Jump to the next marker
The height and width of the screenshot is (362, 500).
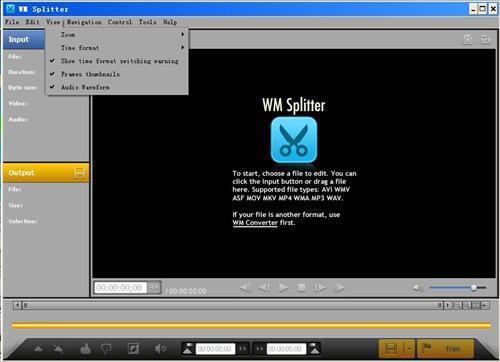pyautogui.click(x=339, y=287)
